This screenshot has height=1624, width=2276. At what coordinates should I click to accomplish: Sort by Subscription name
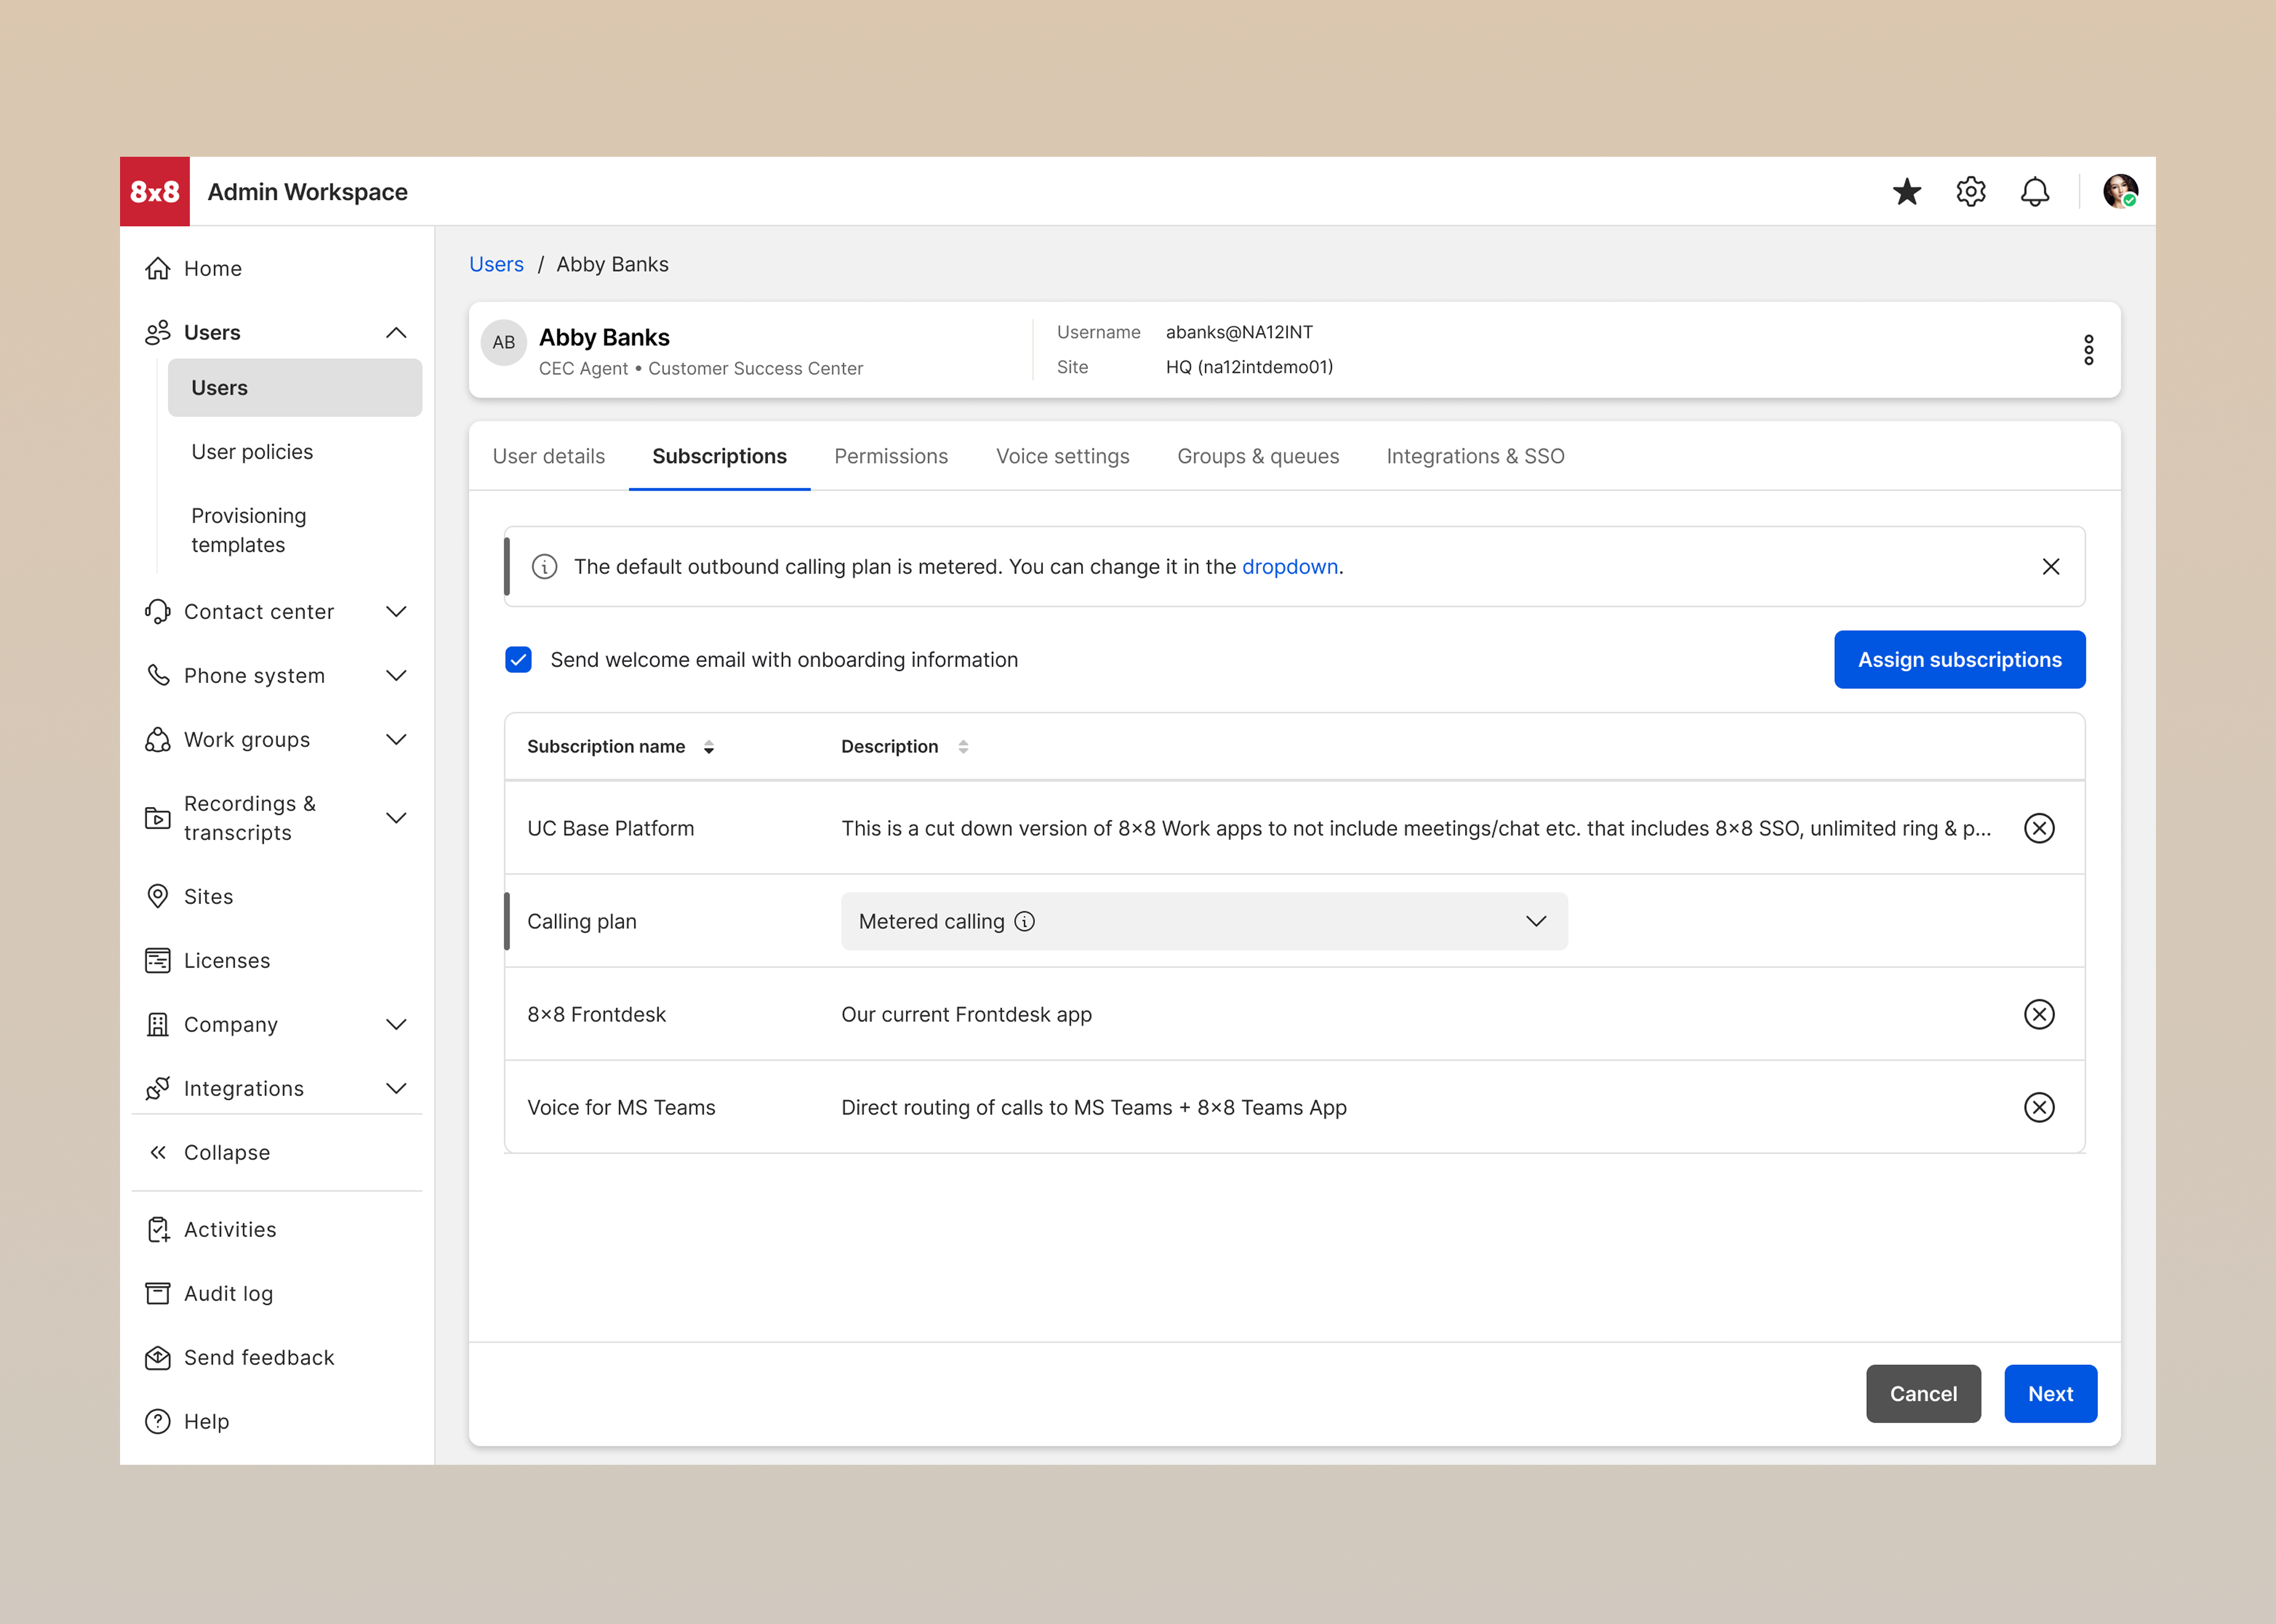pyautogui.click(x=709, y=747)
